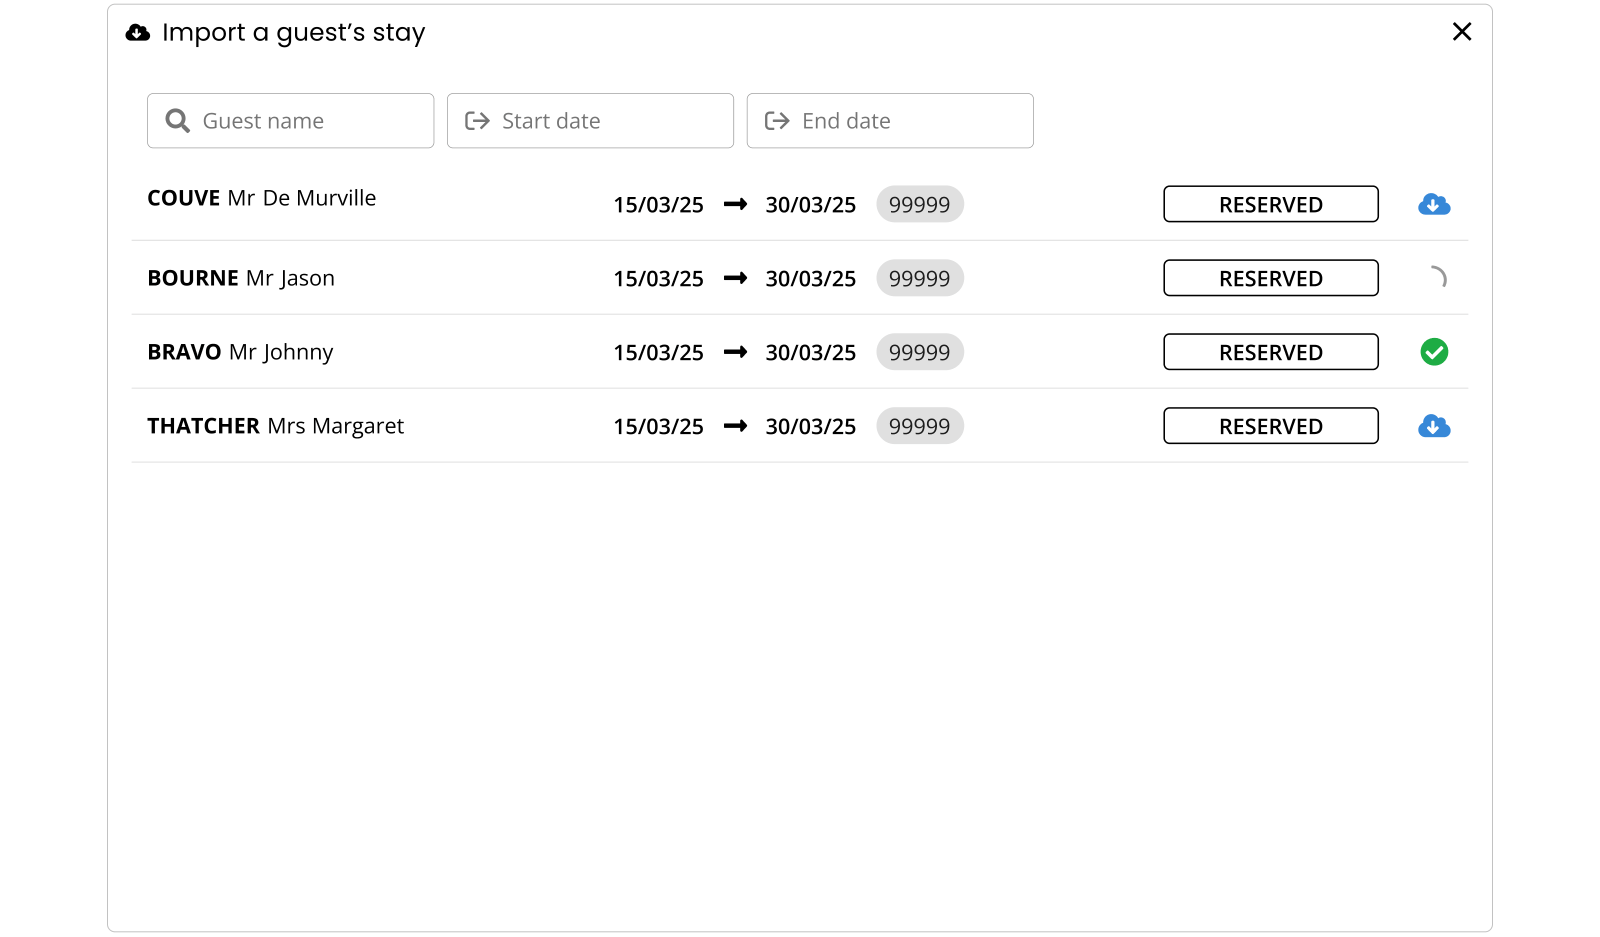
Task: Click the Import a guest's stay title
Action: click(294, 33)
